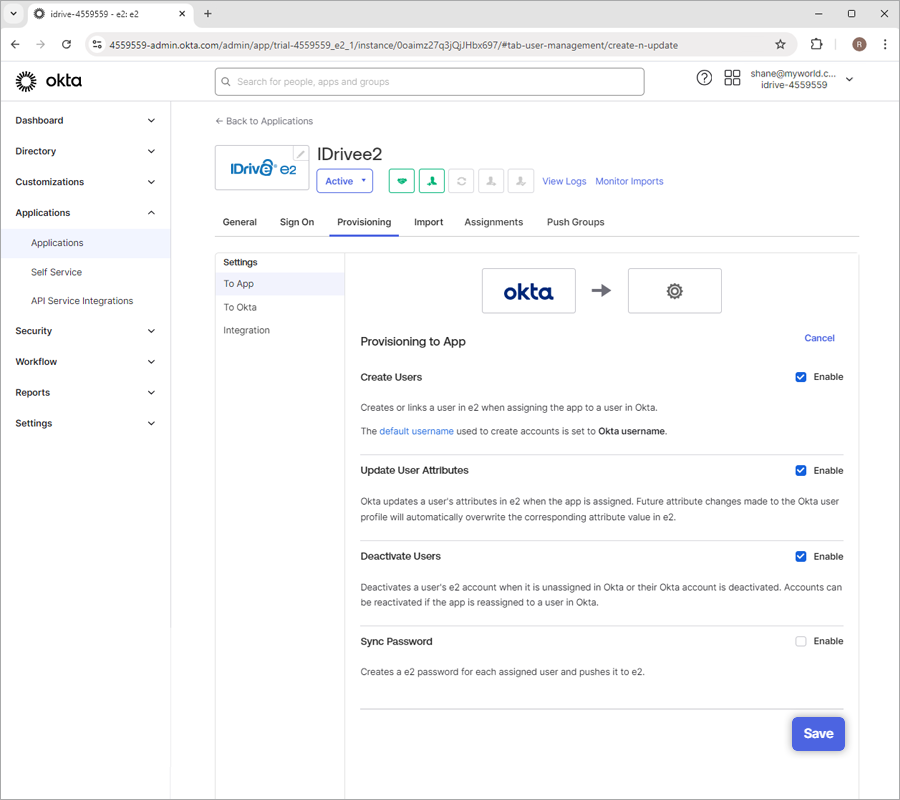Click the handshake status icon
The width and height of the screenshot is (900, 800).
[x=402, y=181]
